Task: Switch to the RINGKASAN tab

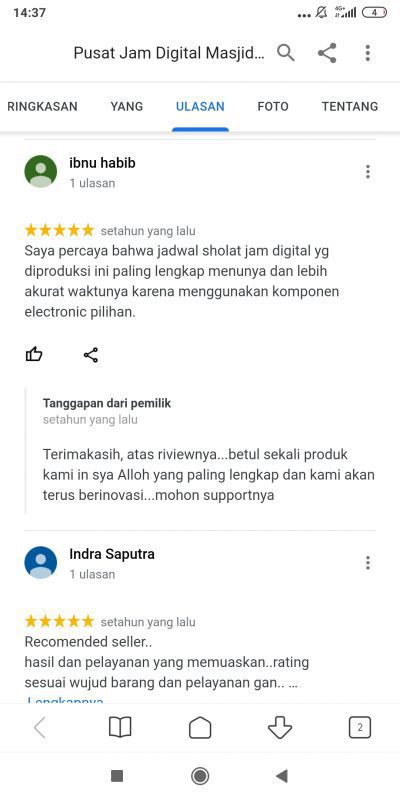Action: click(42, 106)
